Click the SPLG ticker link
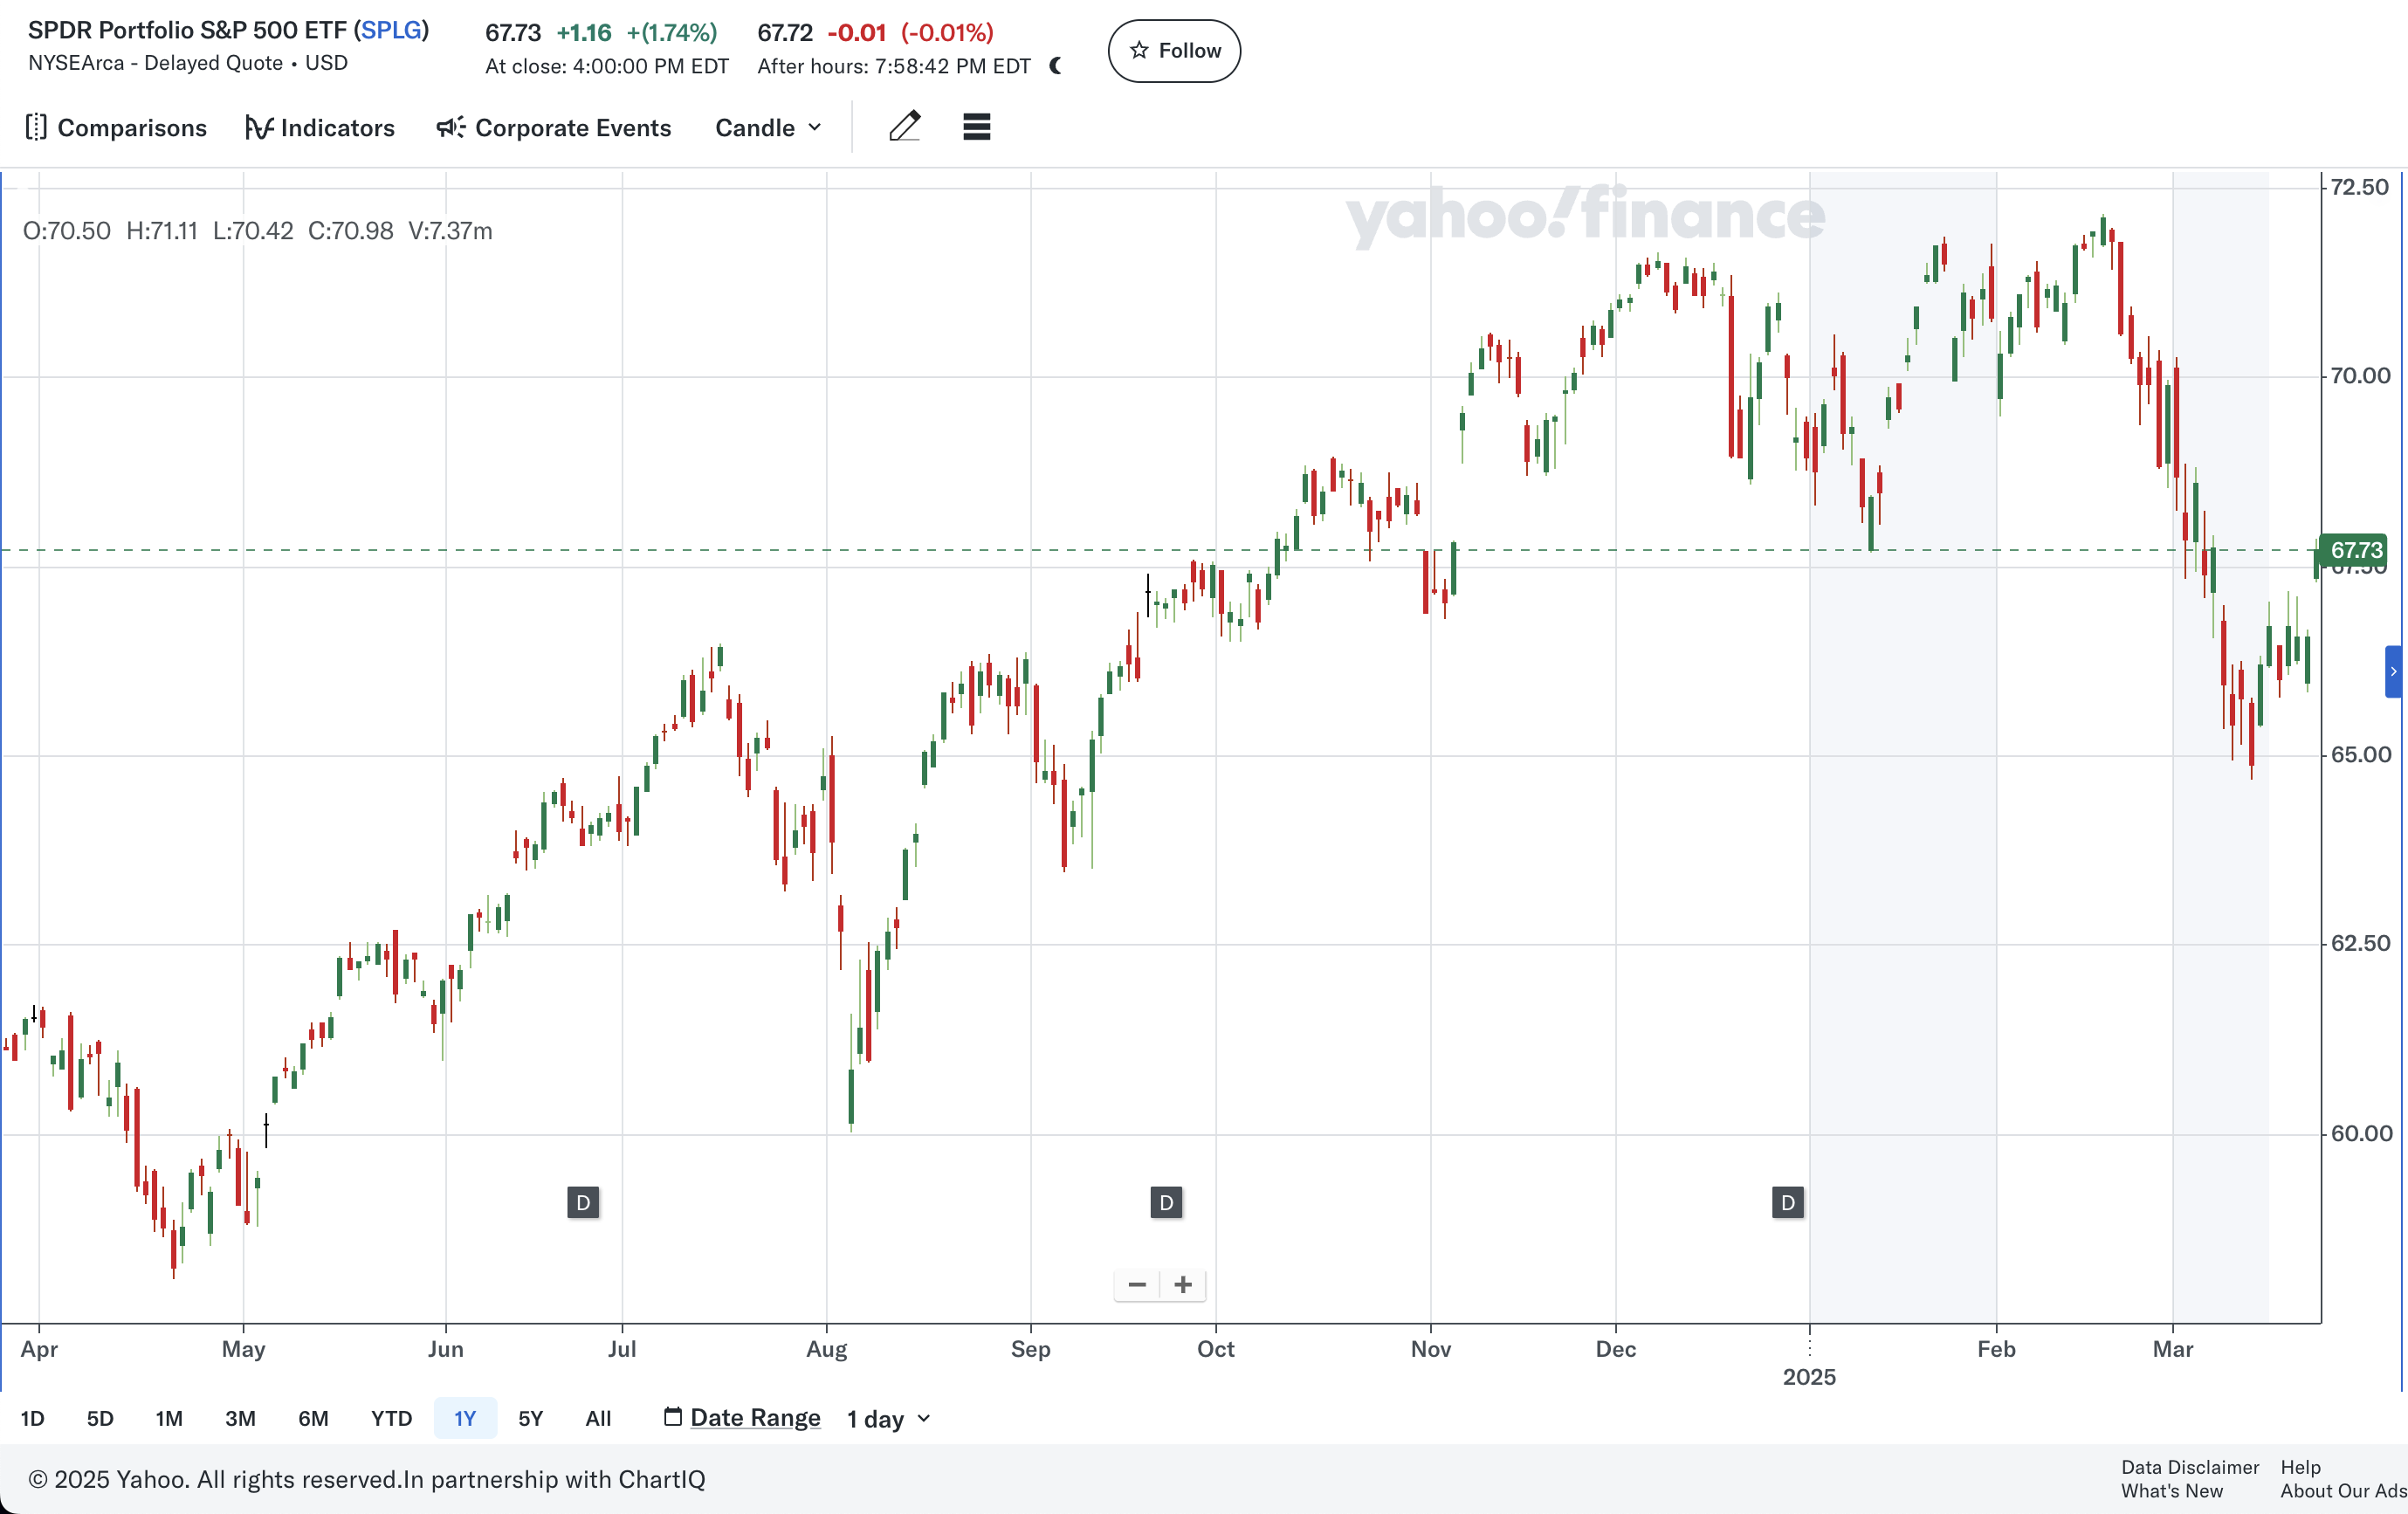The height and width of the screenshot is (1514, 2408). coord(391,30)
